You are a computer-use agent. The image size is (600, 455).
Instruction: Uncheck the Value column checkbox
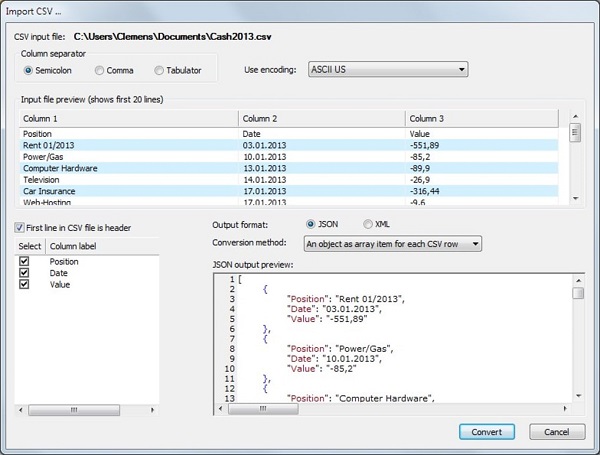click(x=24, y=284)
